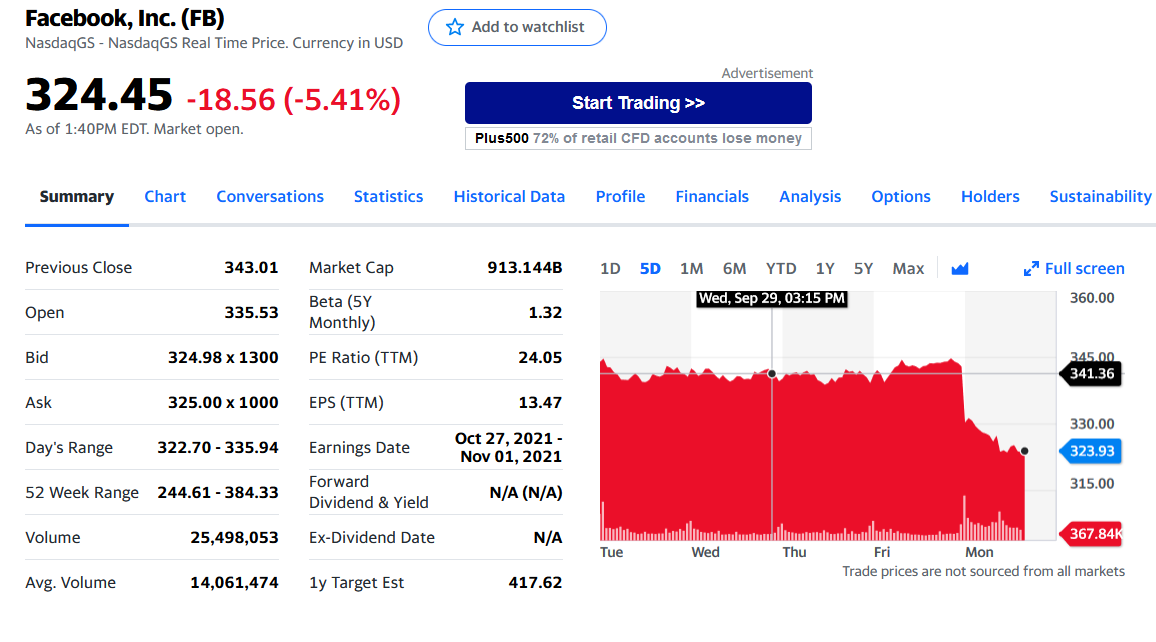This screenshot has width=1156, height=642.
Task: Open the Holders tab
Action: 990,197
